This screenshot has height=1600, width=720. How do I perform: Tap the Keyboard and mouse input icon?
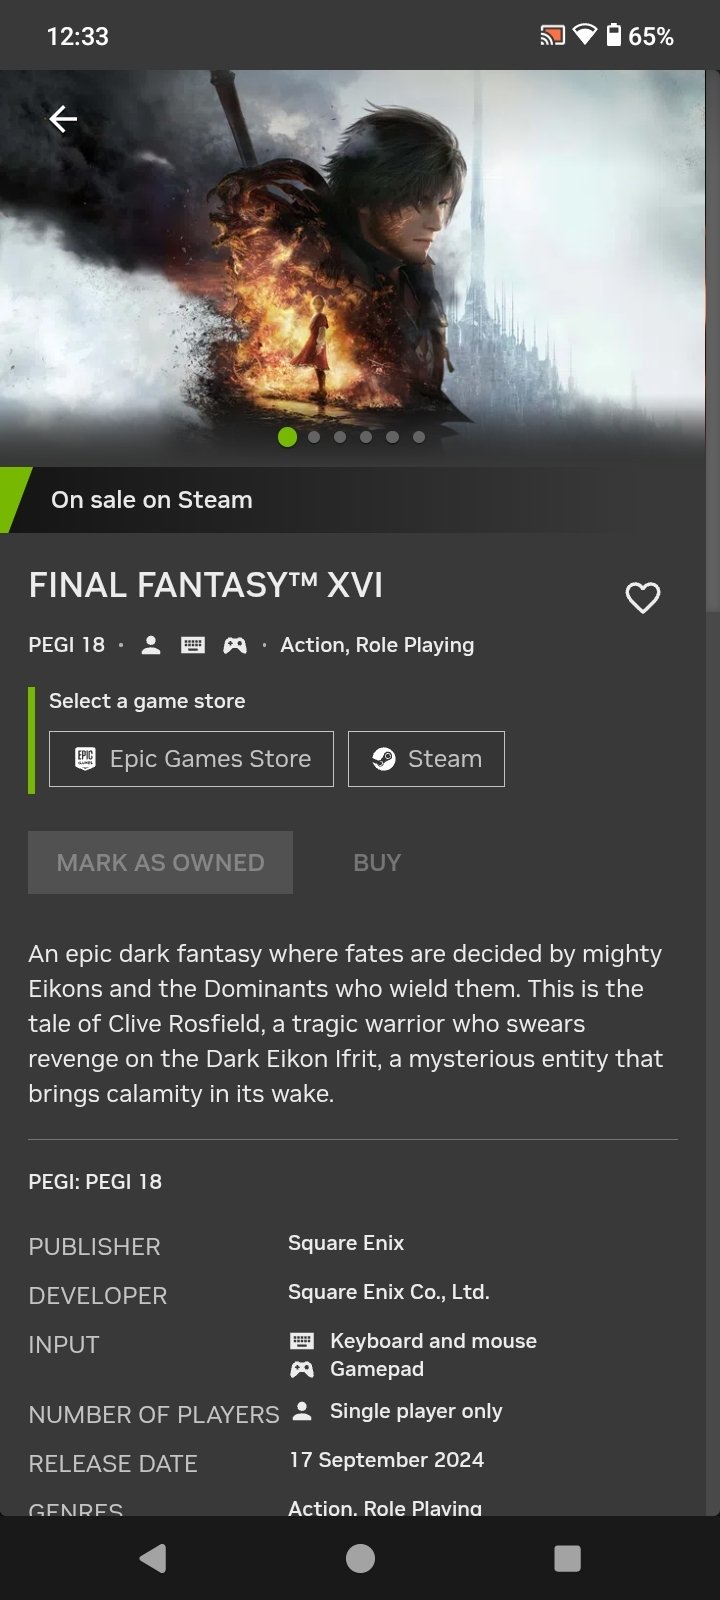pos(302,1341)
